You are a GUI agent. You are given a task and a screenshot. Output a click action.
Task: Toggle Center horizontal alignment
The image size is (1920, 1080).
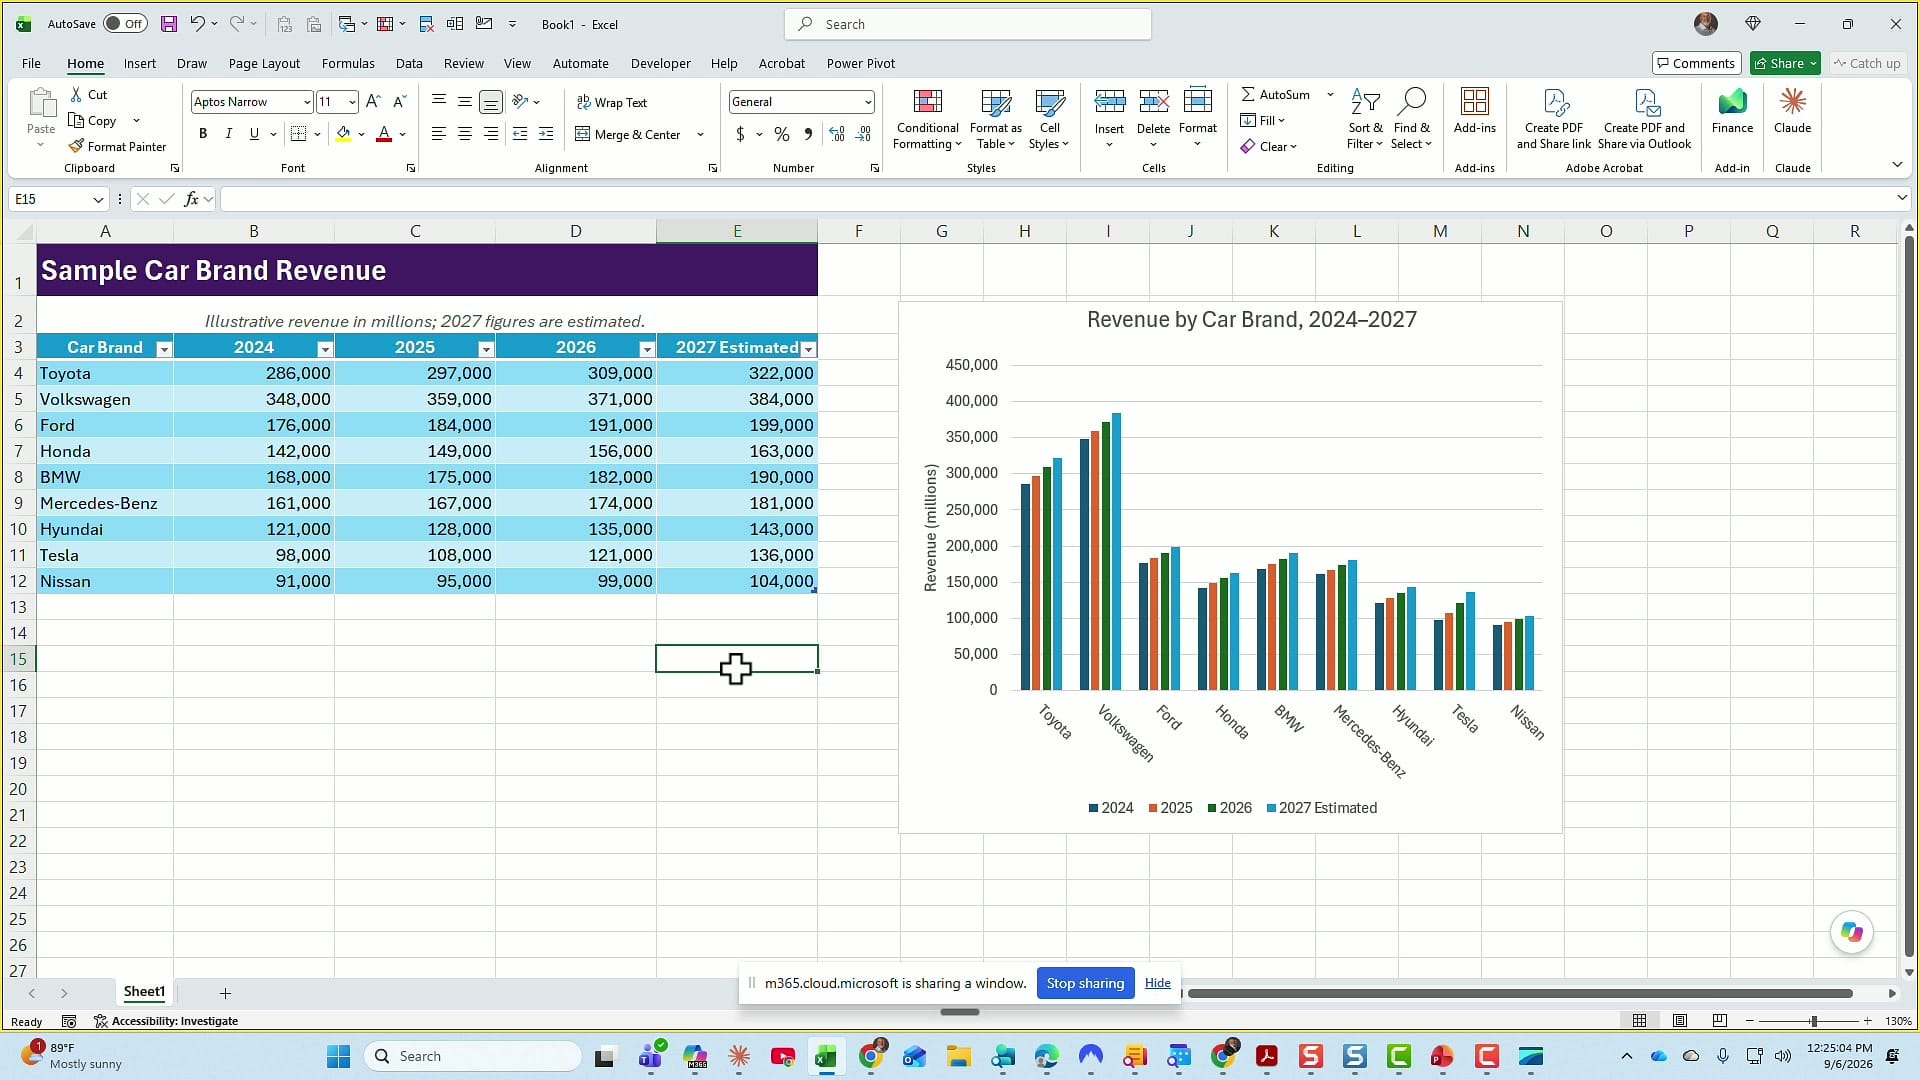click(464, 134)
